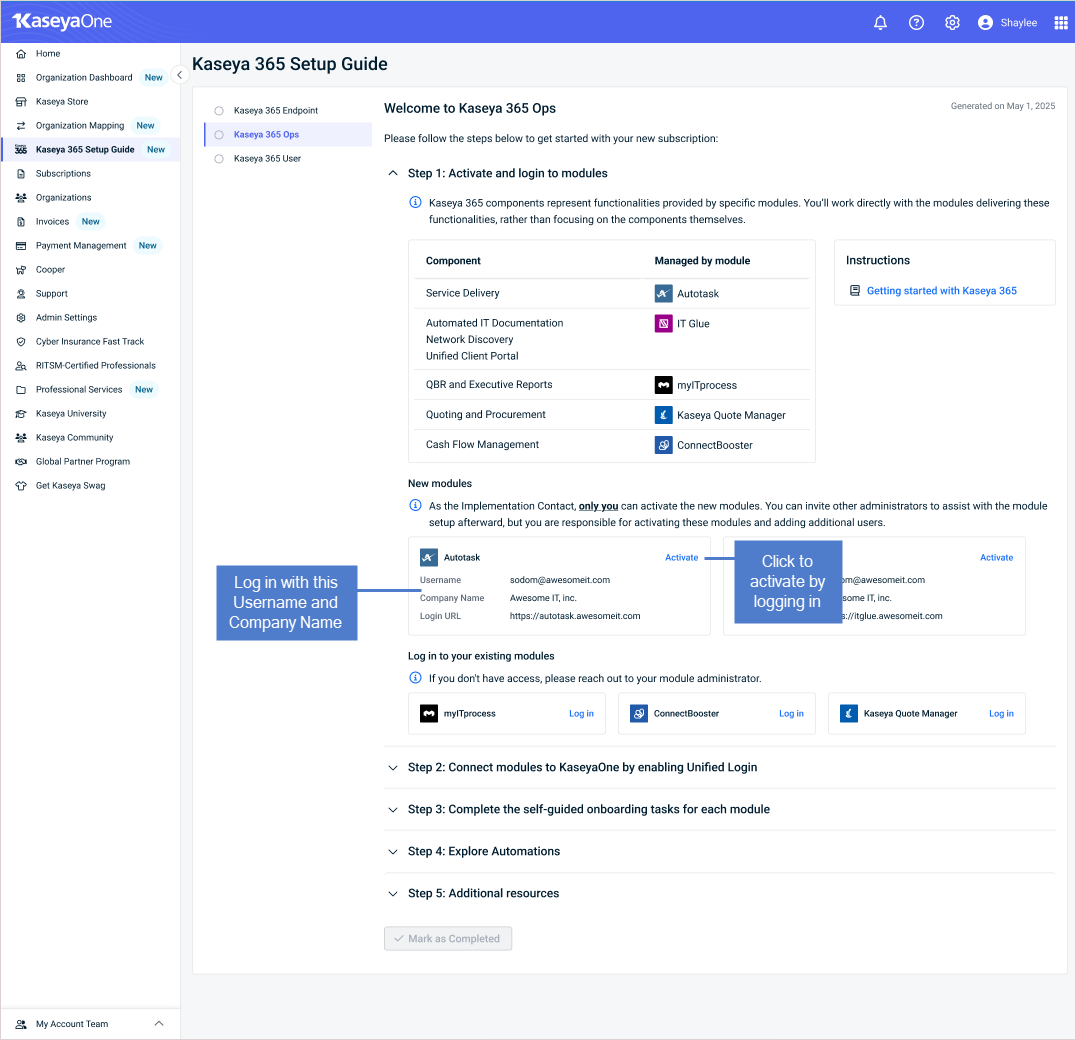Expand the My Account Team panel chevron

point(159,1024)
